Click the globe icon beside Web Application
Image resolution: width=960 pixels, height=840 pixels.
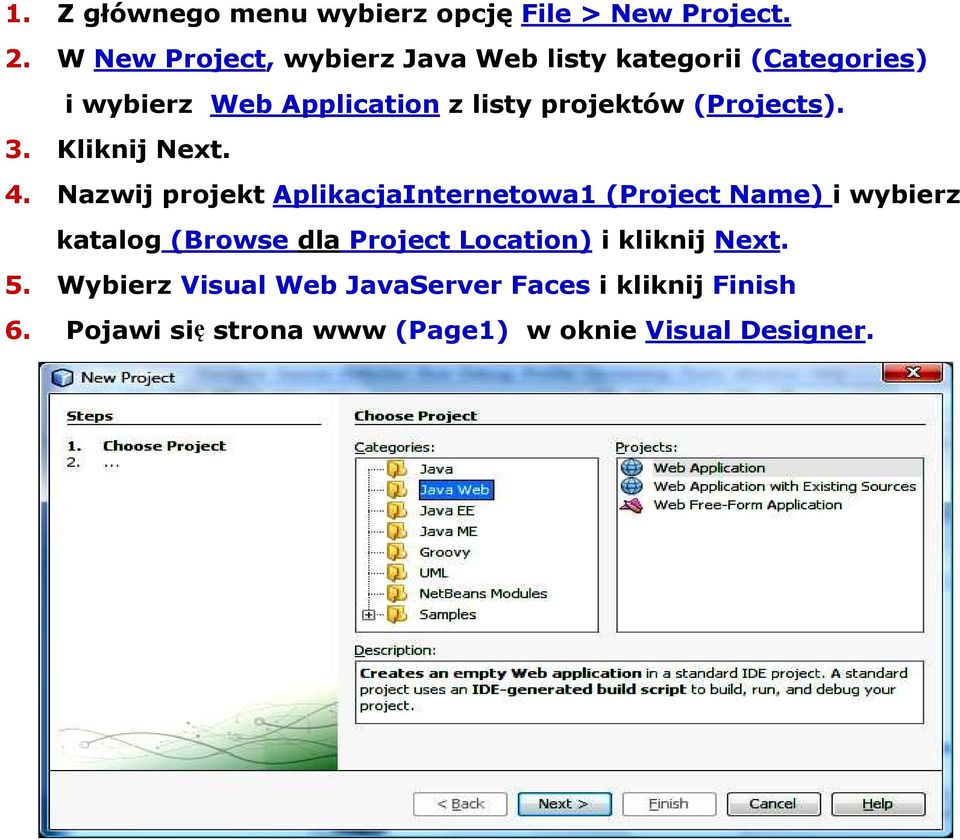[x=632, y=468]
